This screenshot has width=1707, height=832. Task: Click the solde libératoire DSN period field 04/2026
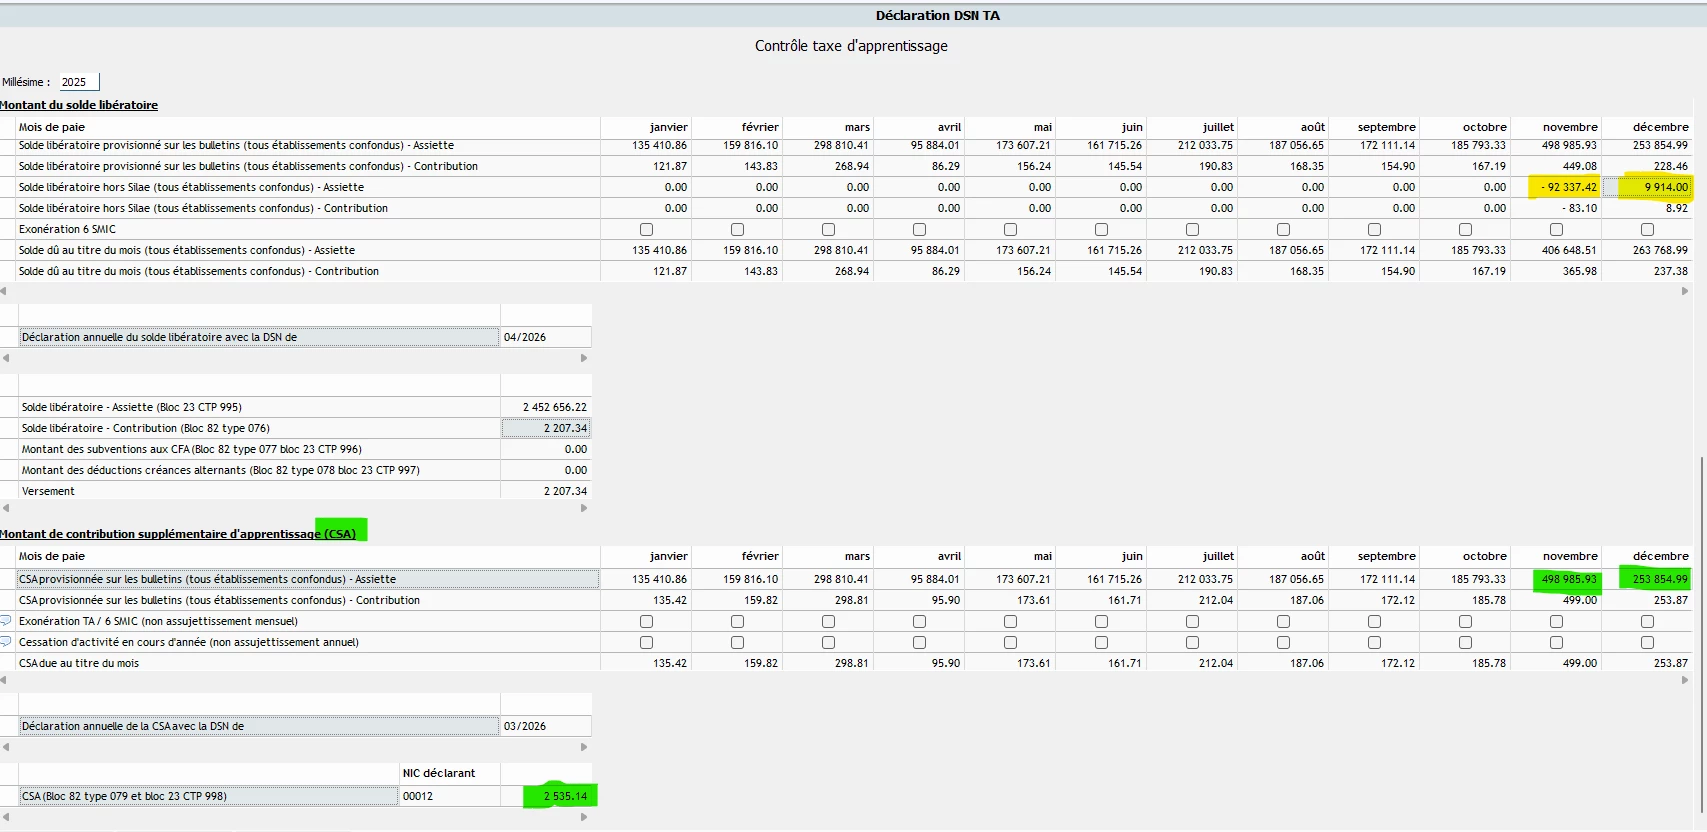546,337
